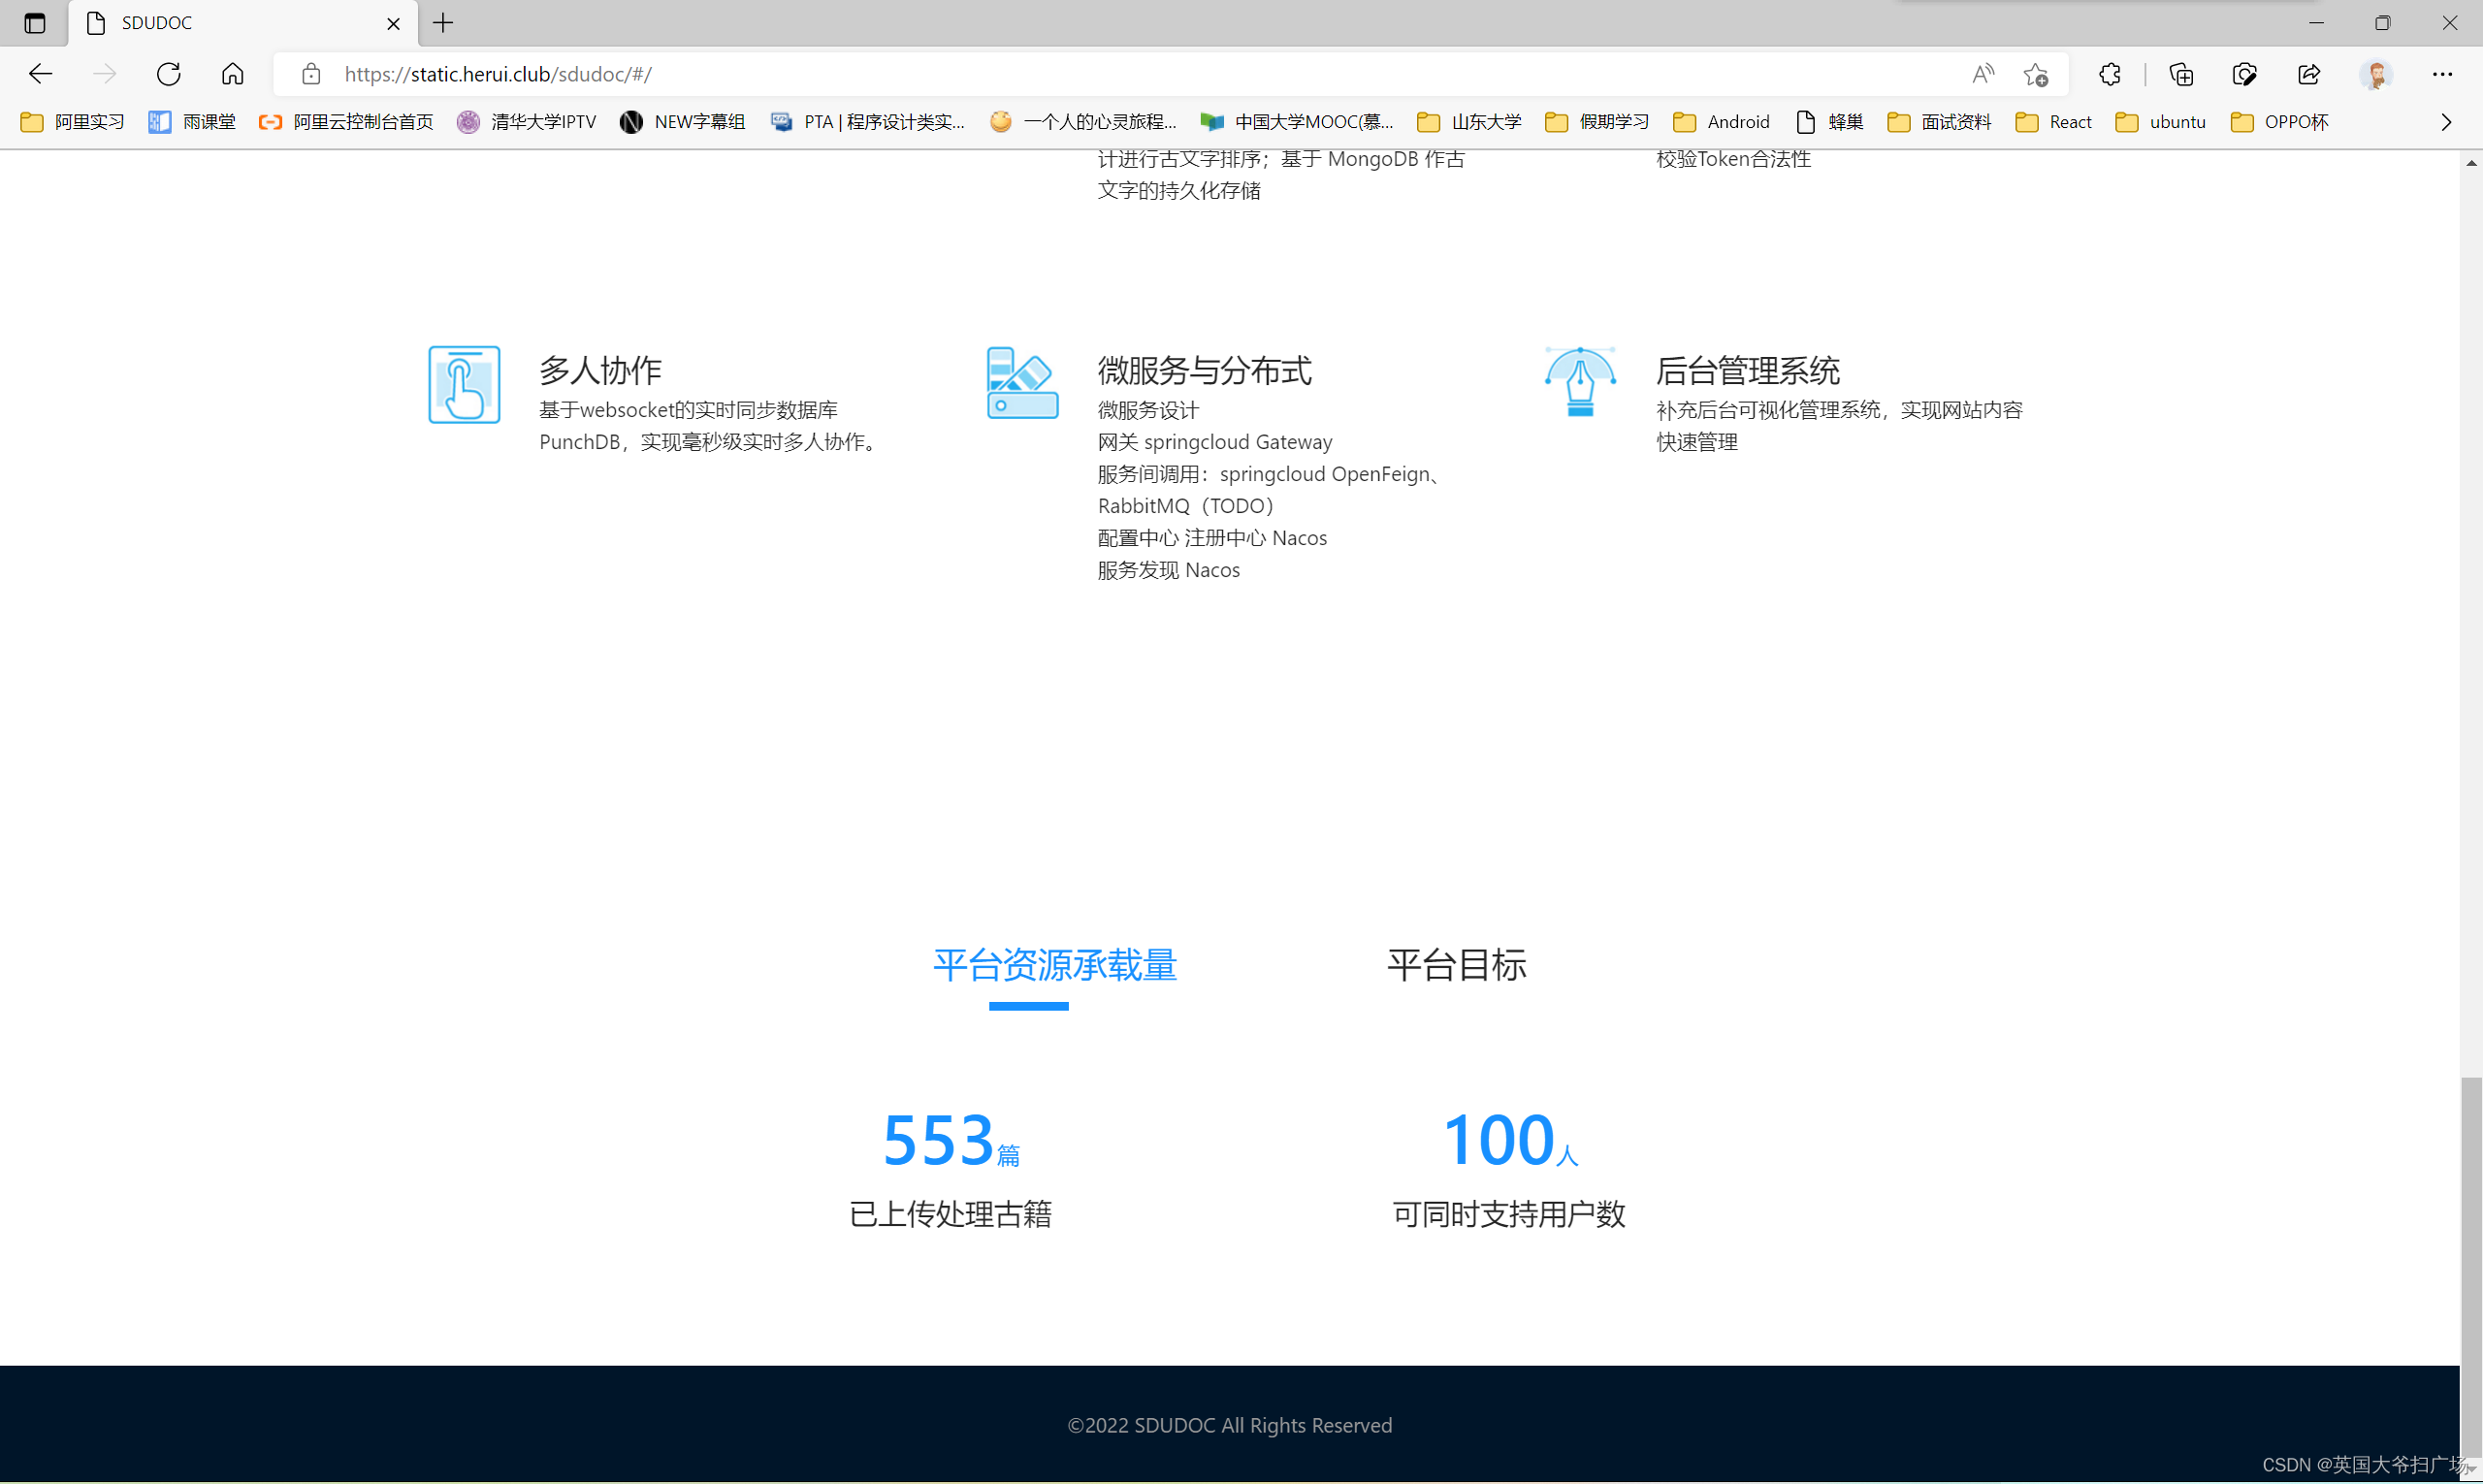This screenshot has width=2483, height=1484.
Task: Go to the browser Home icon
Action: 232,74
